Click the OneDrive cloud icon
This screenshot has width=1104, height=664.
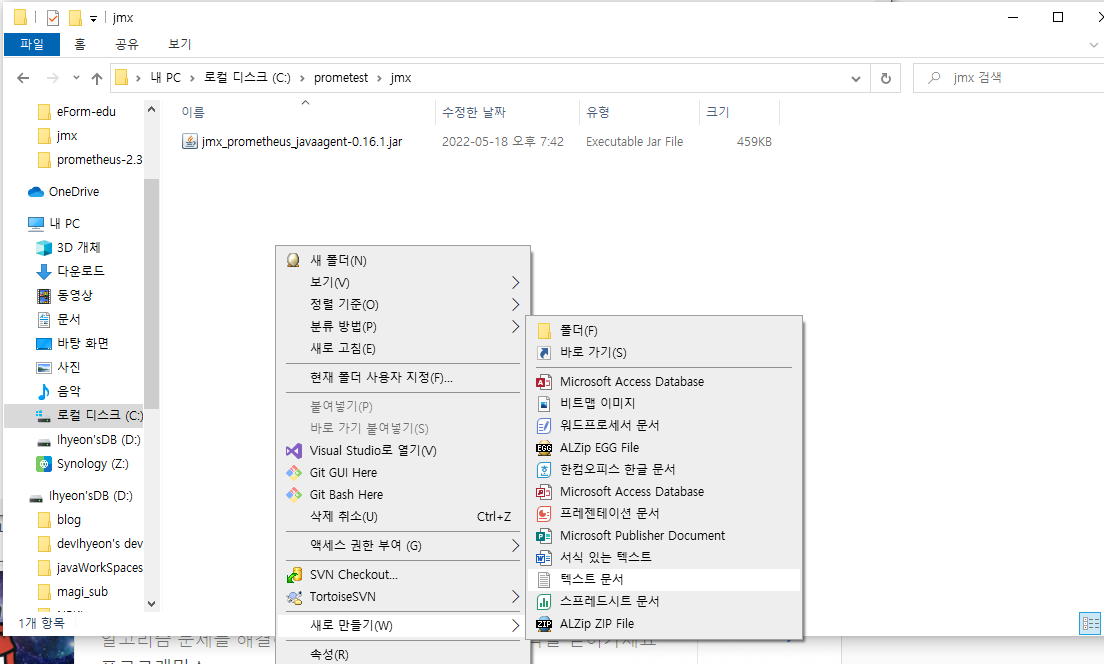tap(36, 192)
